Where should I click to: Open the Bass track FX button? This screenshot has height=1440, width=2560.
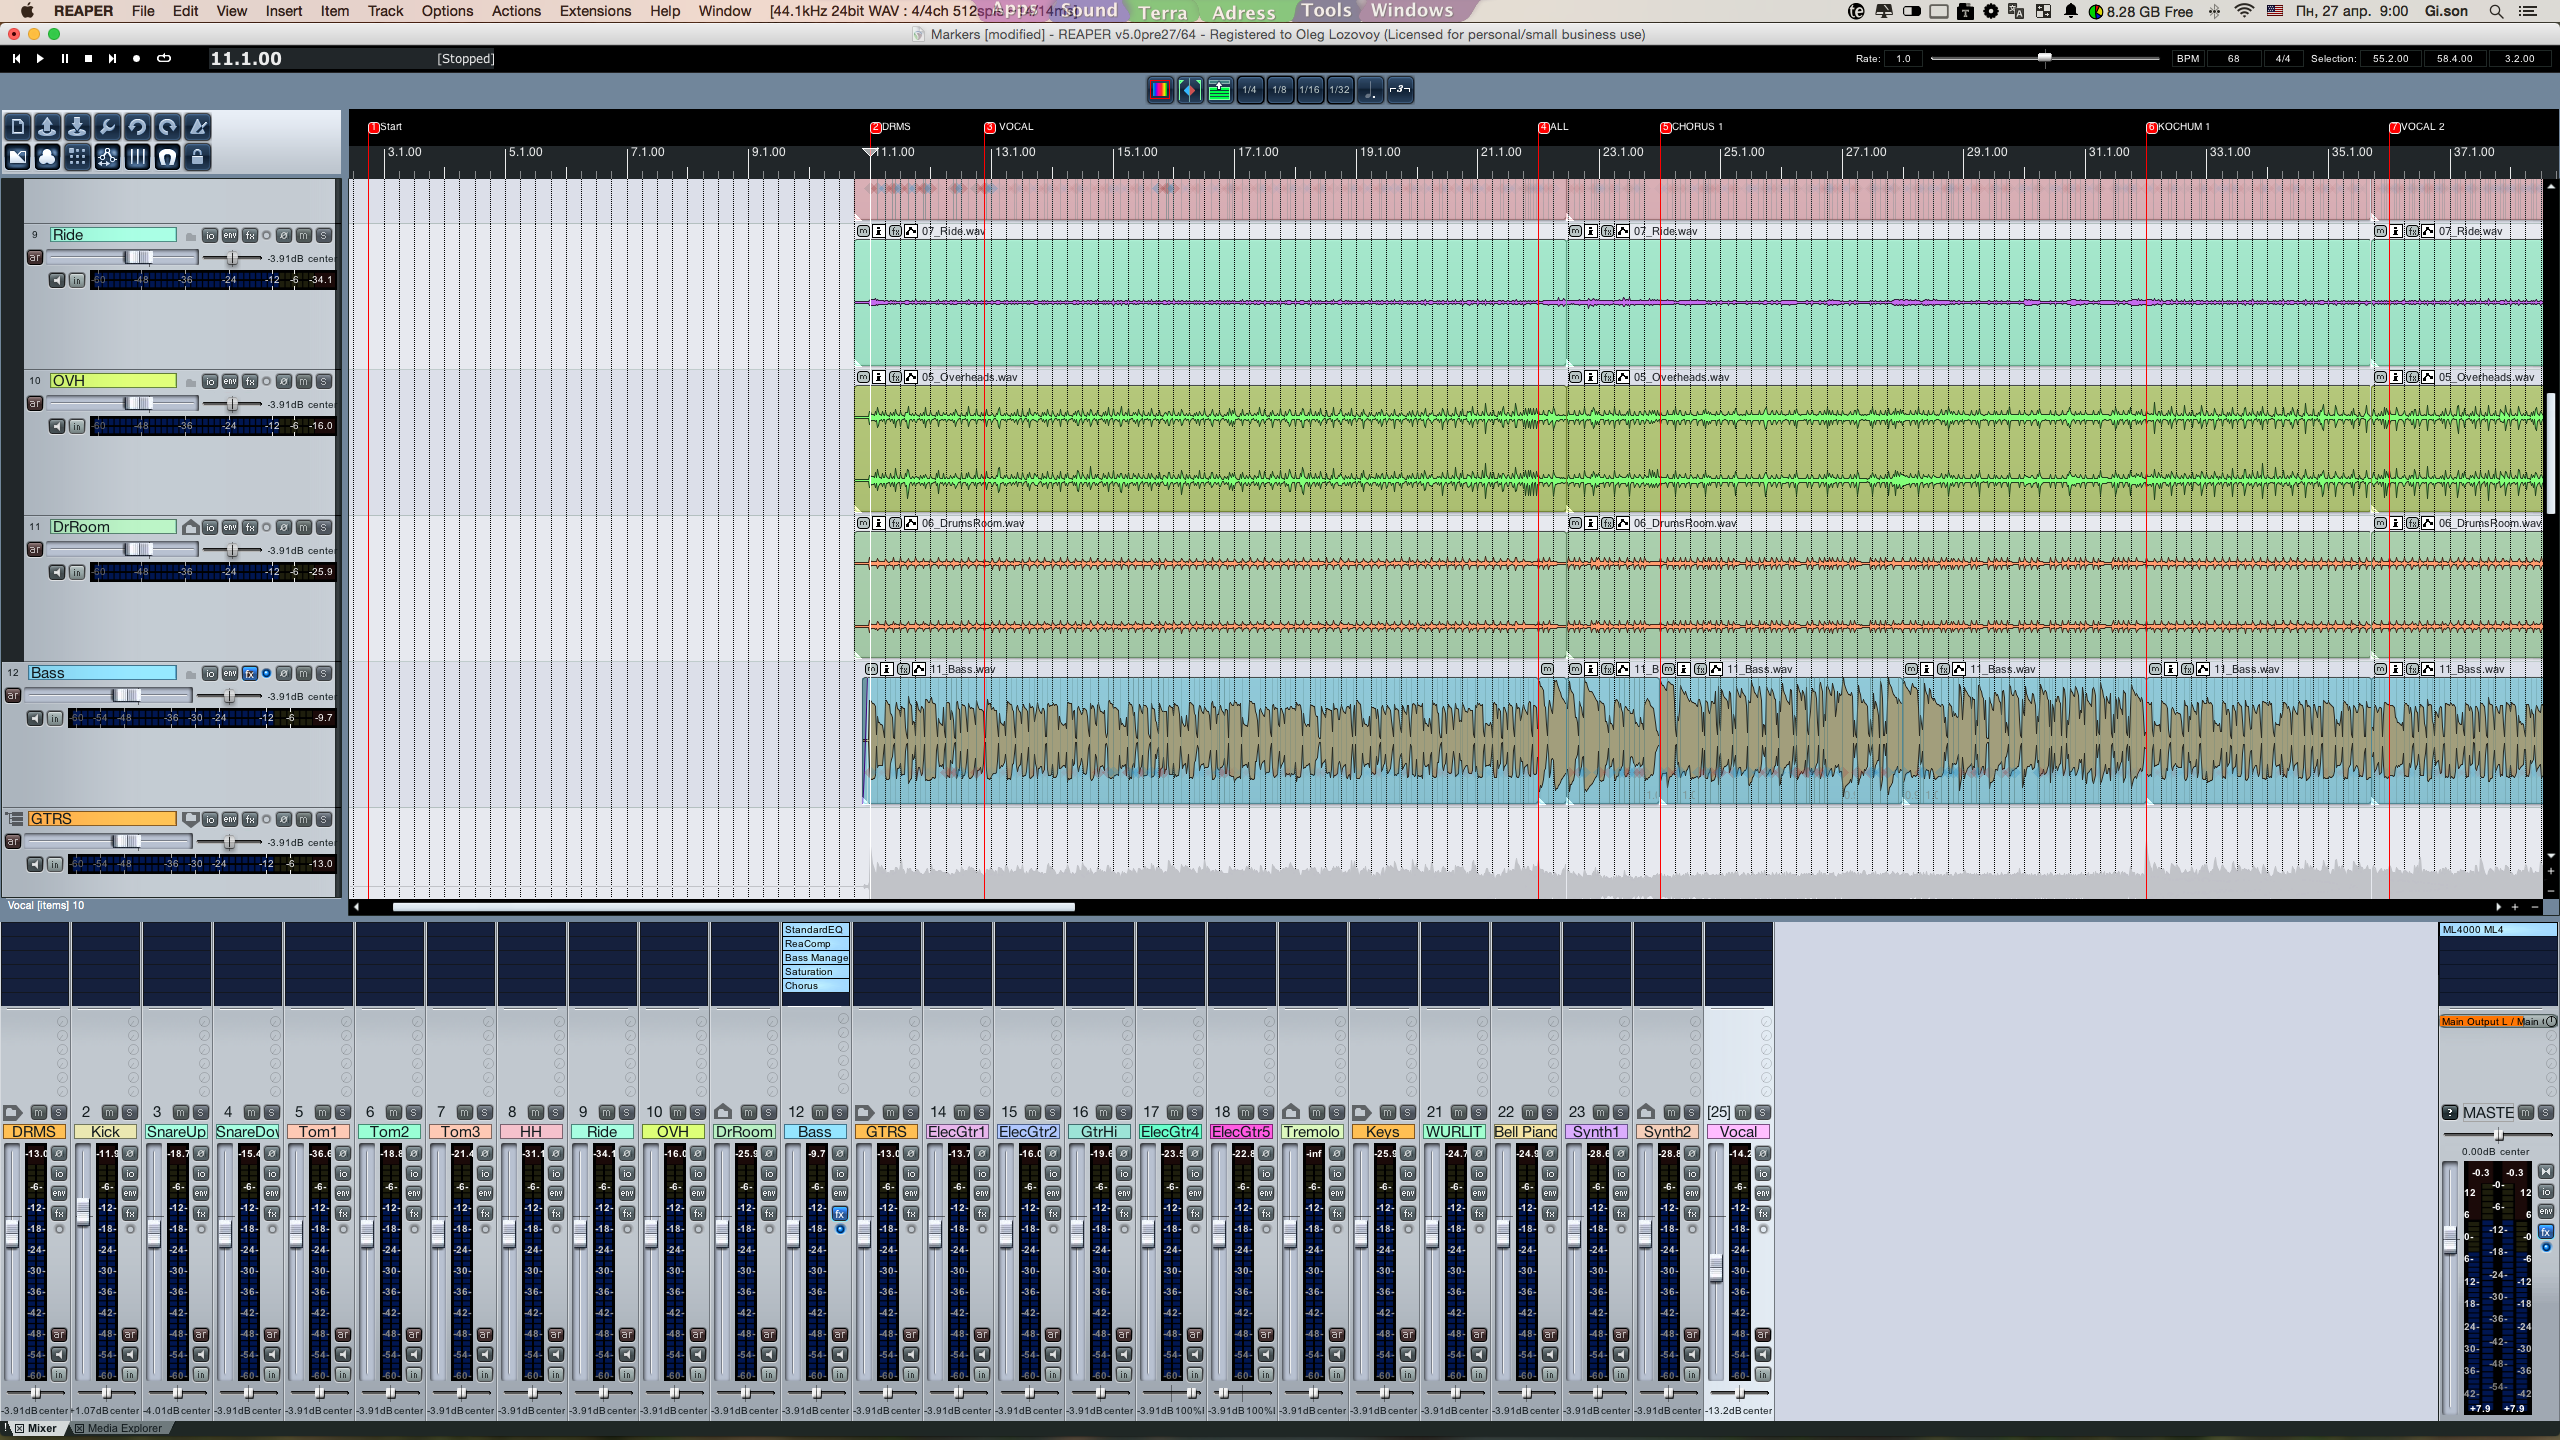click(250, 674)
